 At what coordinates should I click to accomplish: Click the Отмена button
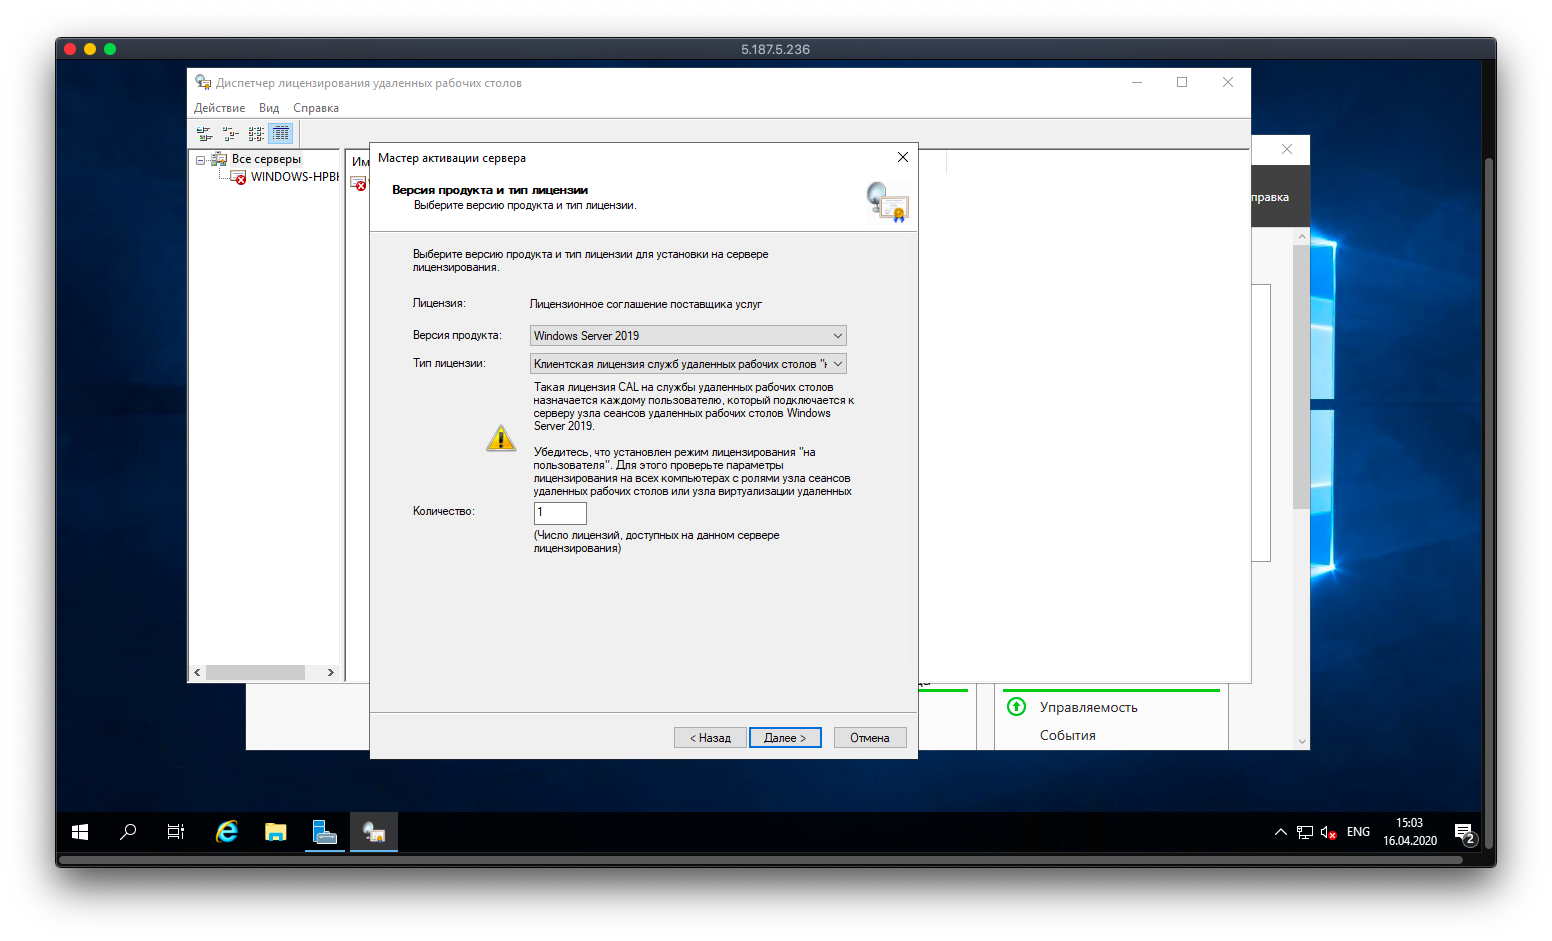(870, 738)
